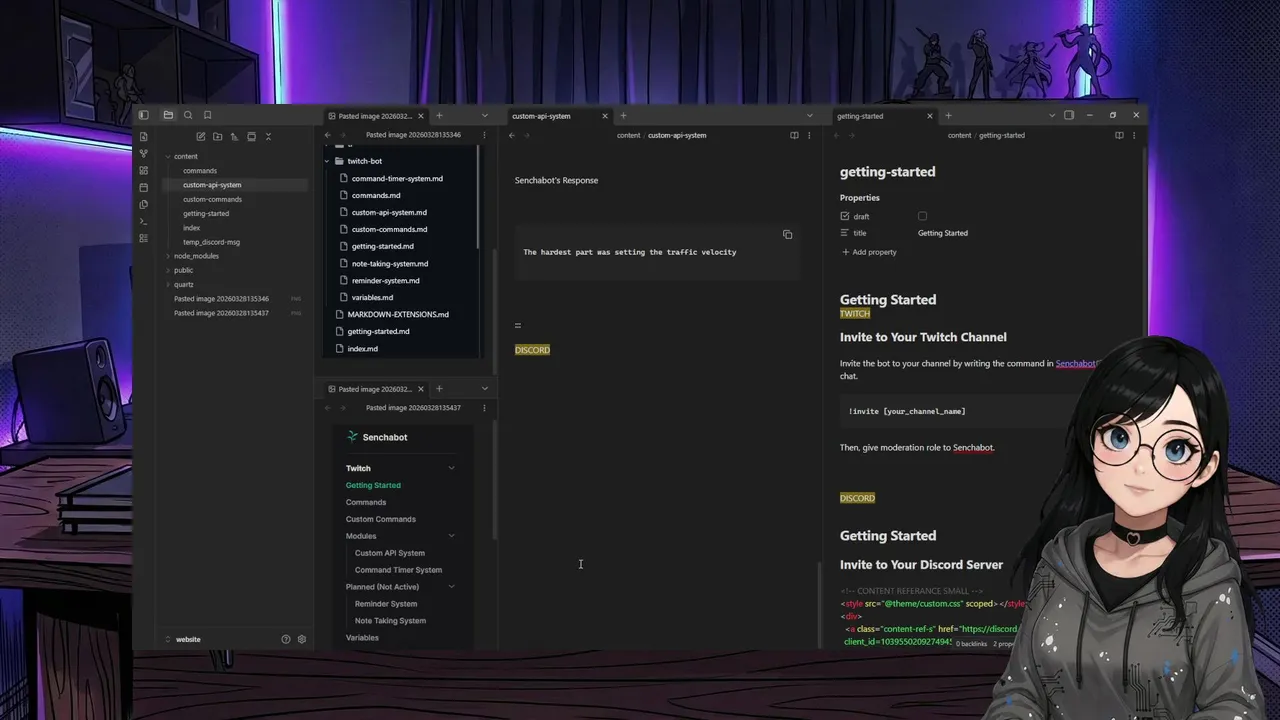Toggle the left sidebar icon

pyautogui.click(x=143, y=115)
